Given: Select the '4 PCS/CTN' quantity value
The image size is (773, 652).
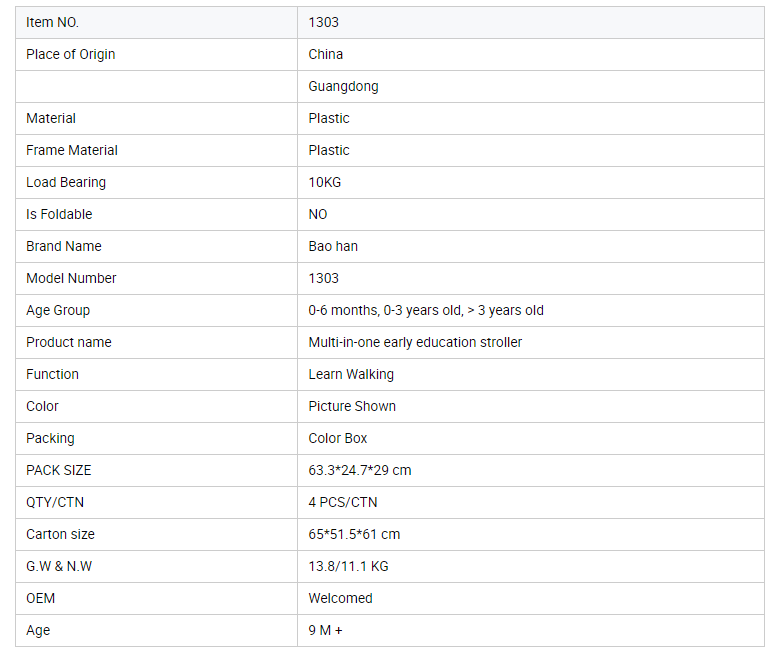Looking at the screenshot, I should [x=343, y=502].
